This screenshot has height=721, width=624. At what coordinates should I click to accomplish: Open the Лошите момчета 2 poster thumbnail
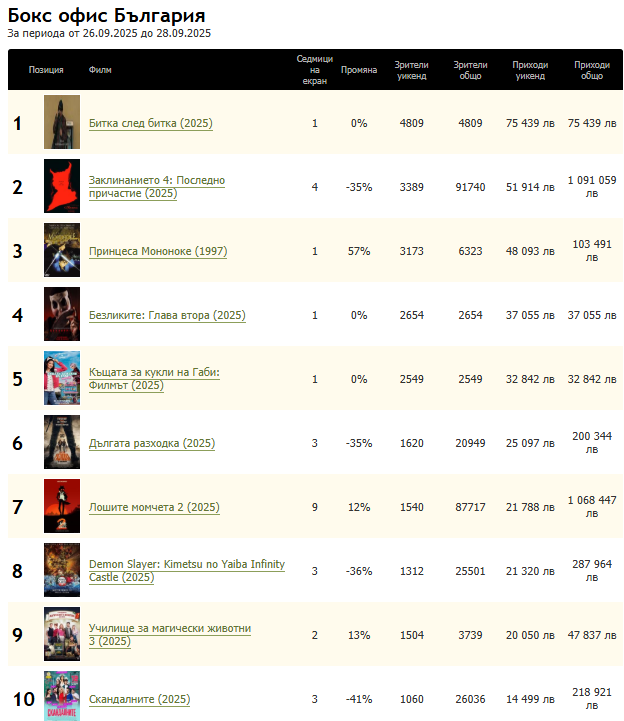62,507
